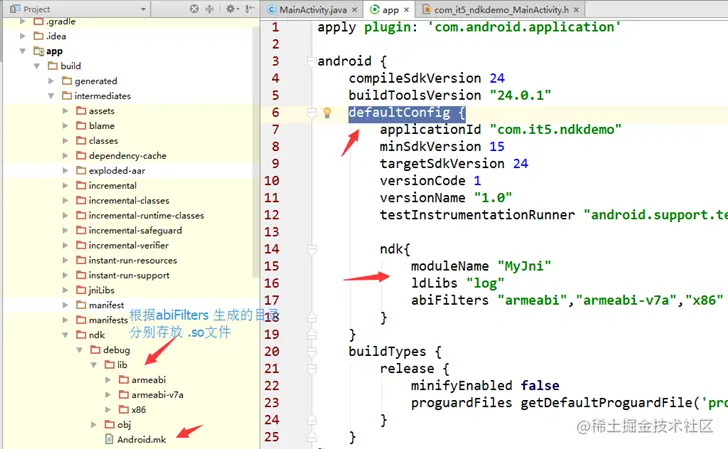
Task: Click the text compileSdkVersion 24
Action: pos(427,78)
